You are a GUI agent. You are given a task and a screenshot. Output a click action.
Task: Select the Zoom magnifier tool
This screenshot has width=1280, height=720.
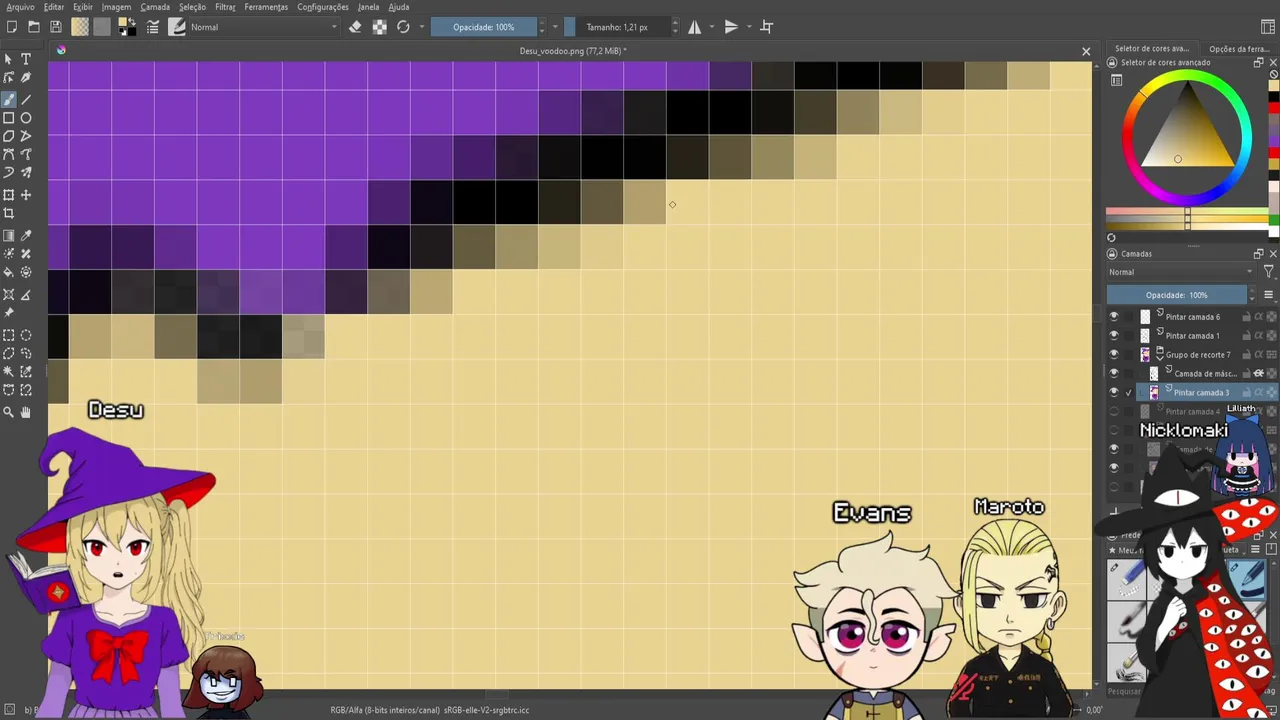coord(9,412)
